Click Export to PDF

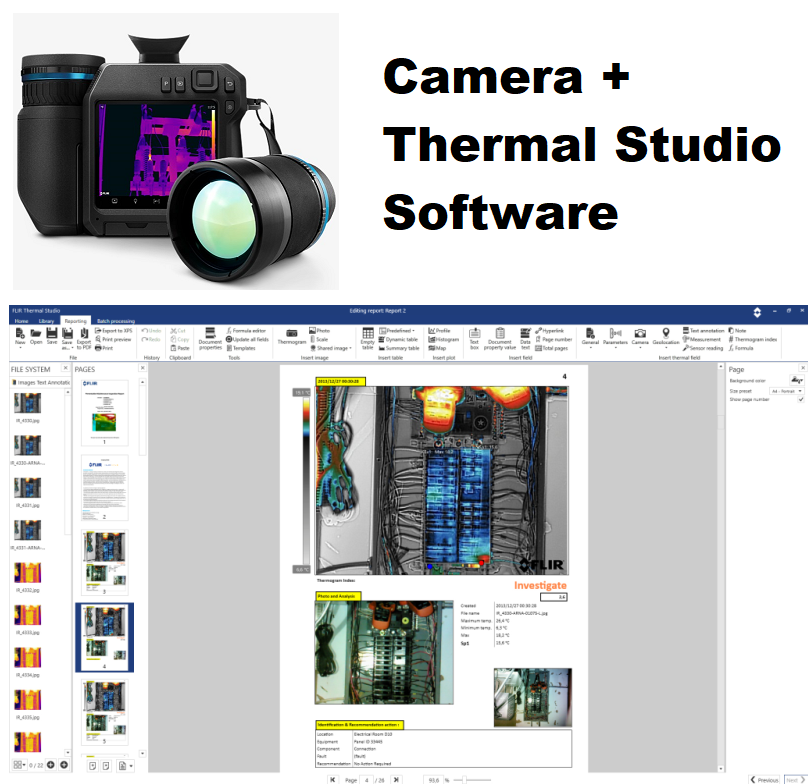(x=83, y=338)
